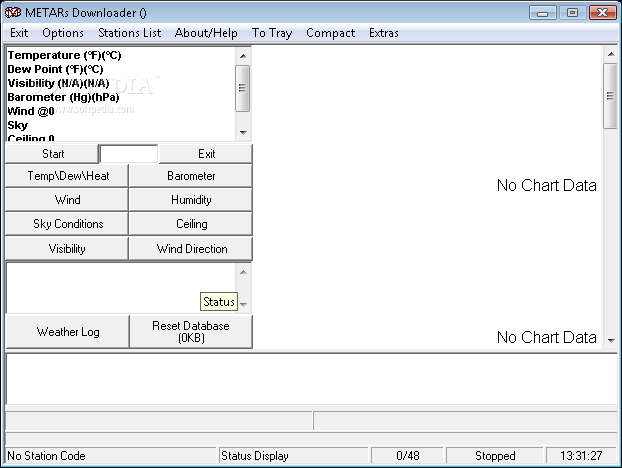The width and height of the screenshot is (622, 468).
Task: Open the Options menu
Action: point(63,33)
